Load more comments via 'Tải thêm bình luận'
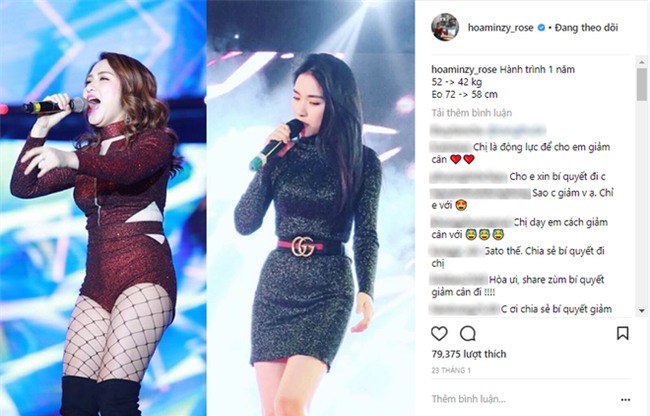Viewport: 650px width, 416px height. click(472, 113)
